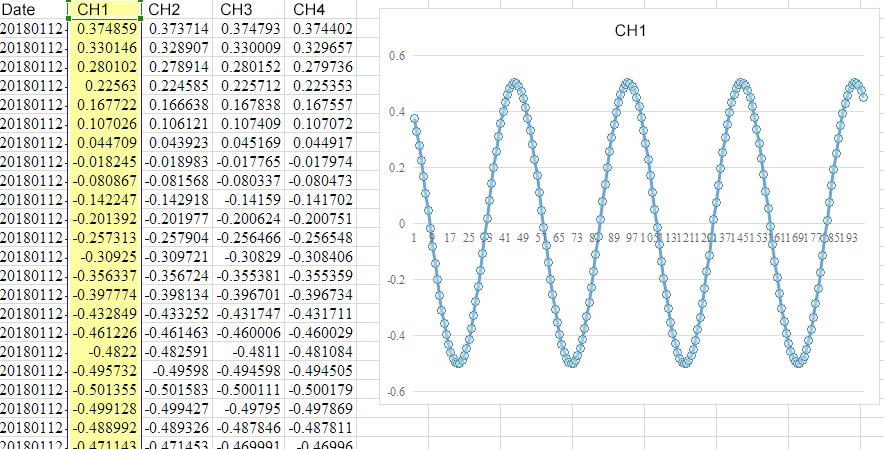Select the chart title CH1
Screen dimensions: 884x449
coord(630,32)
